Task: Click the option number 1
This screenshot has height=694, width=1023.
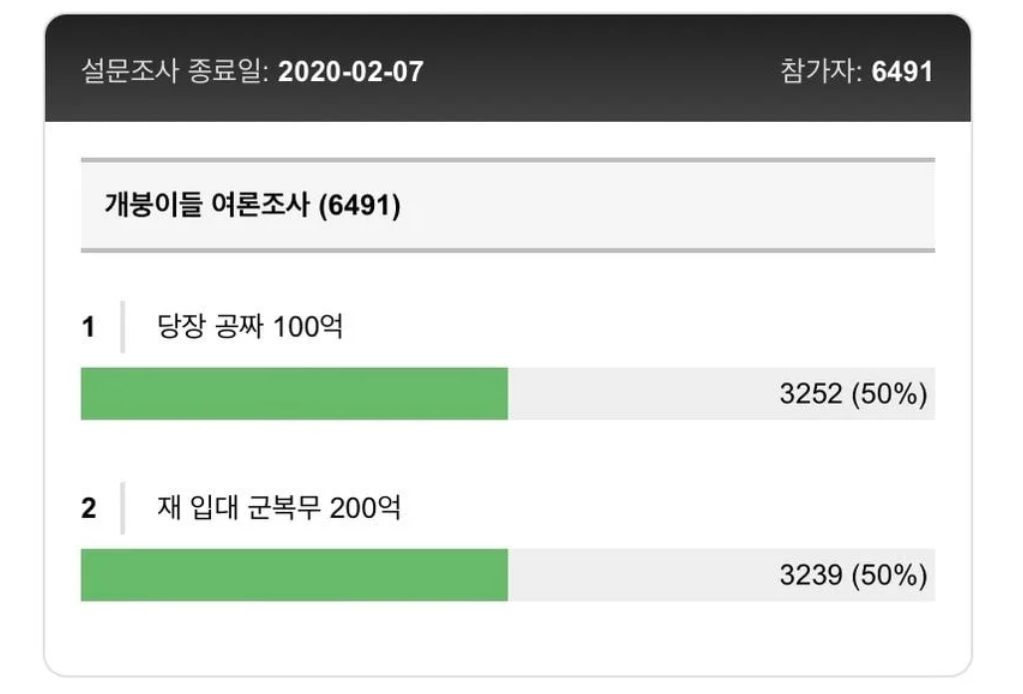Action: point(89,327)
